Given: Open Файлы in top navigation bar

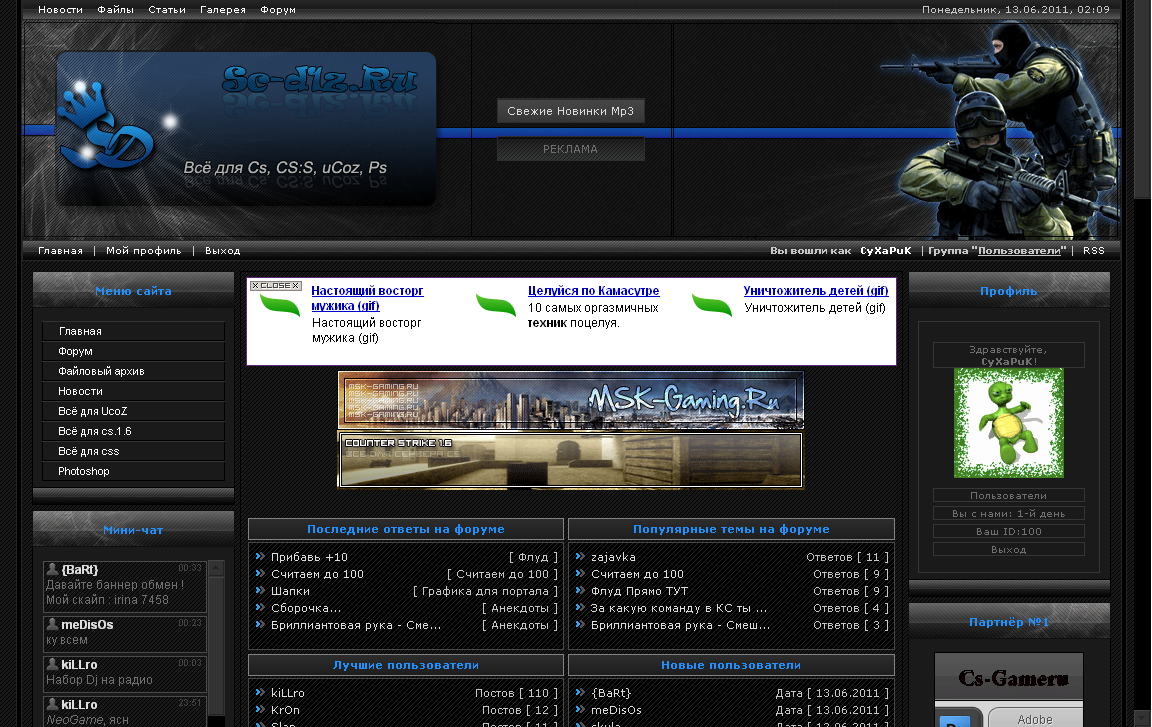Looking at the screenshot, I should (115, 10).
